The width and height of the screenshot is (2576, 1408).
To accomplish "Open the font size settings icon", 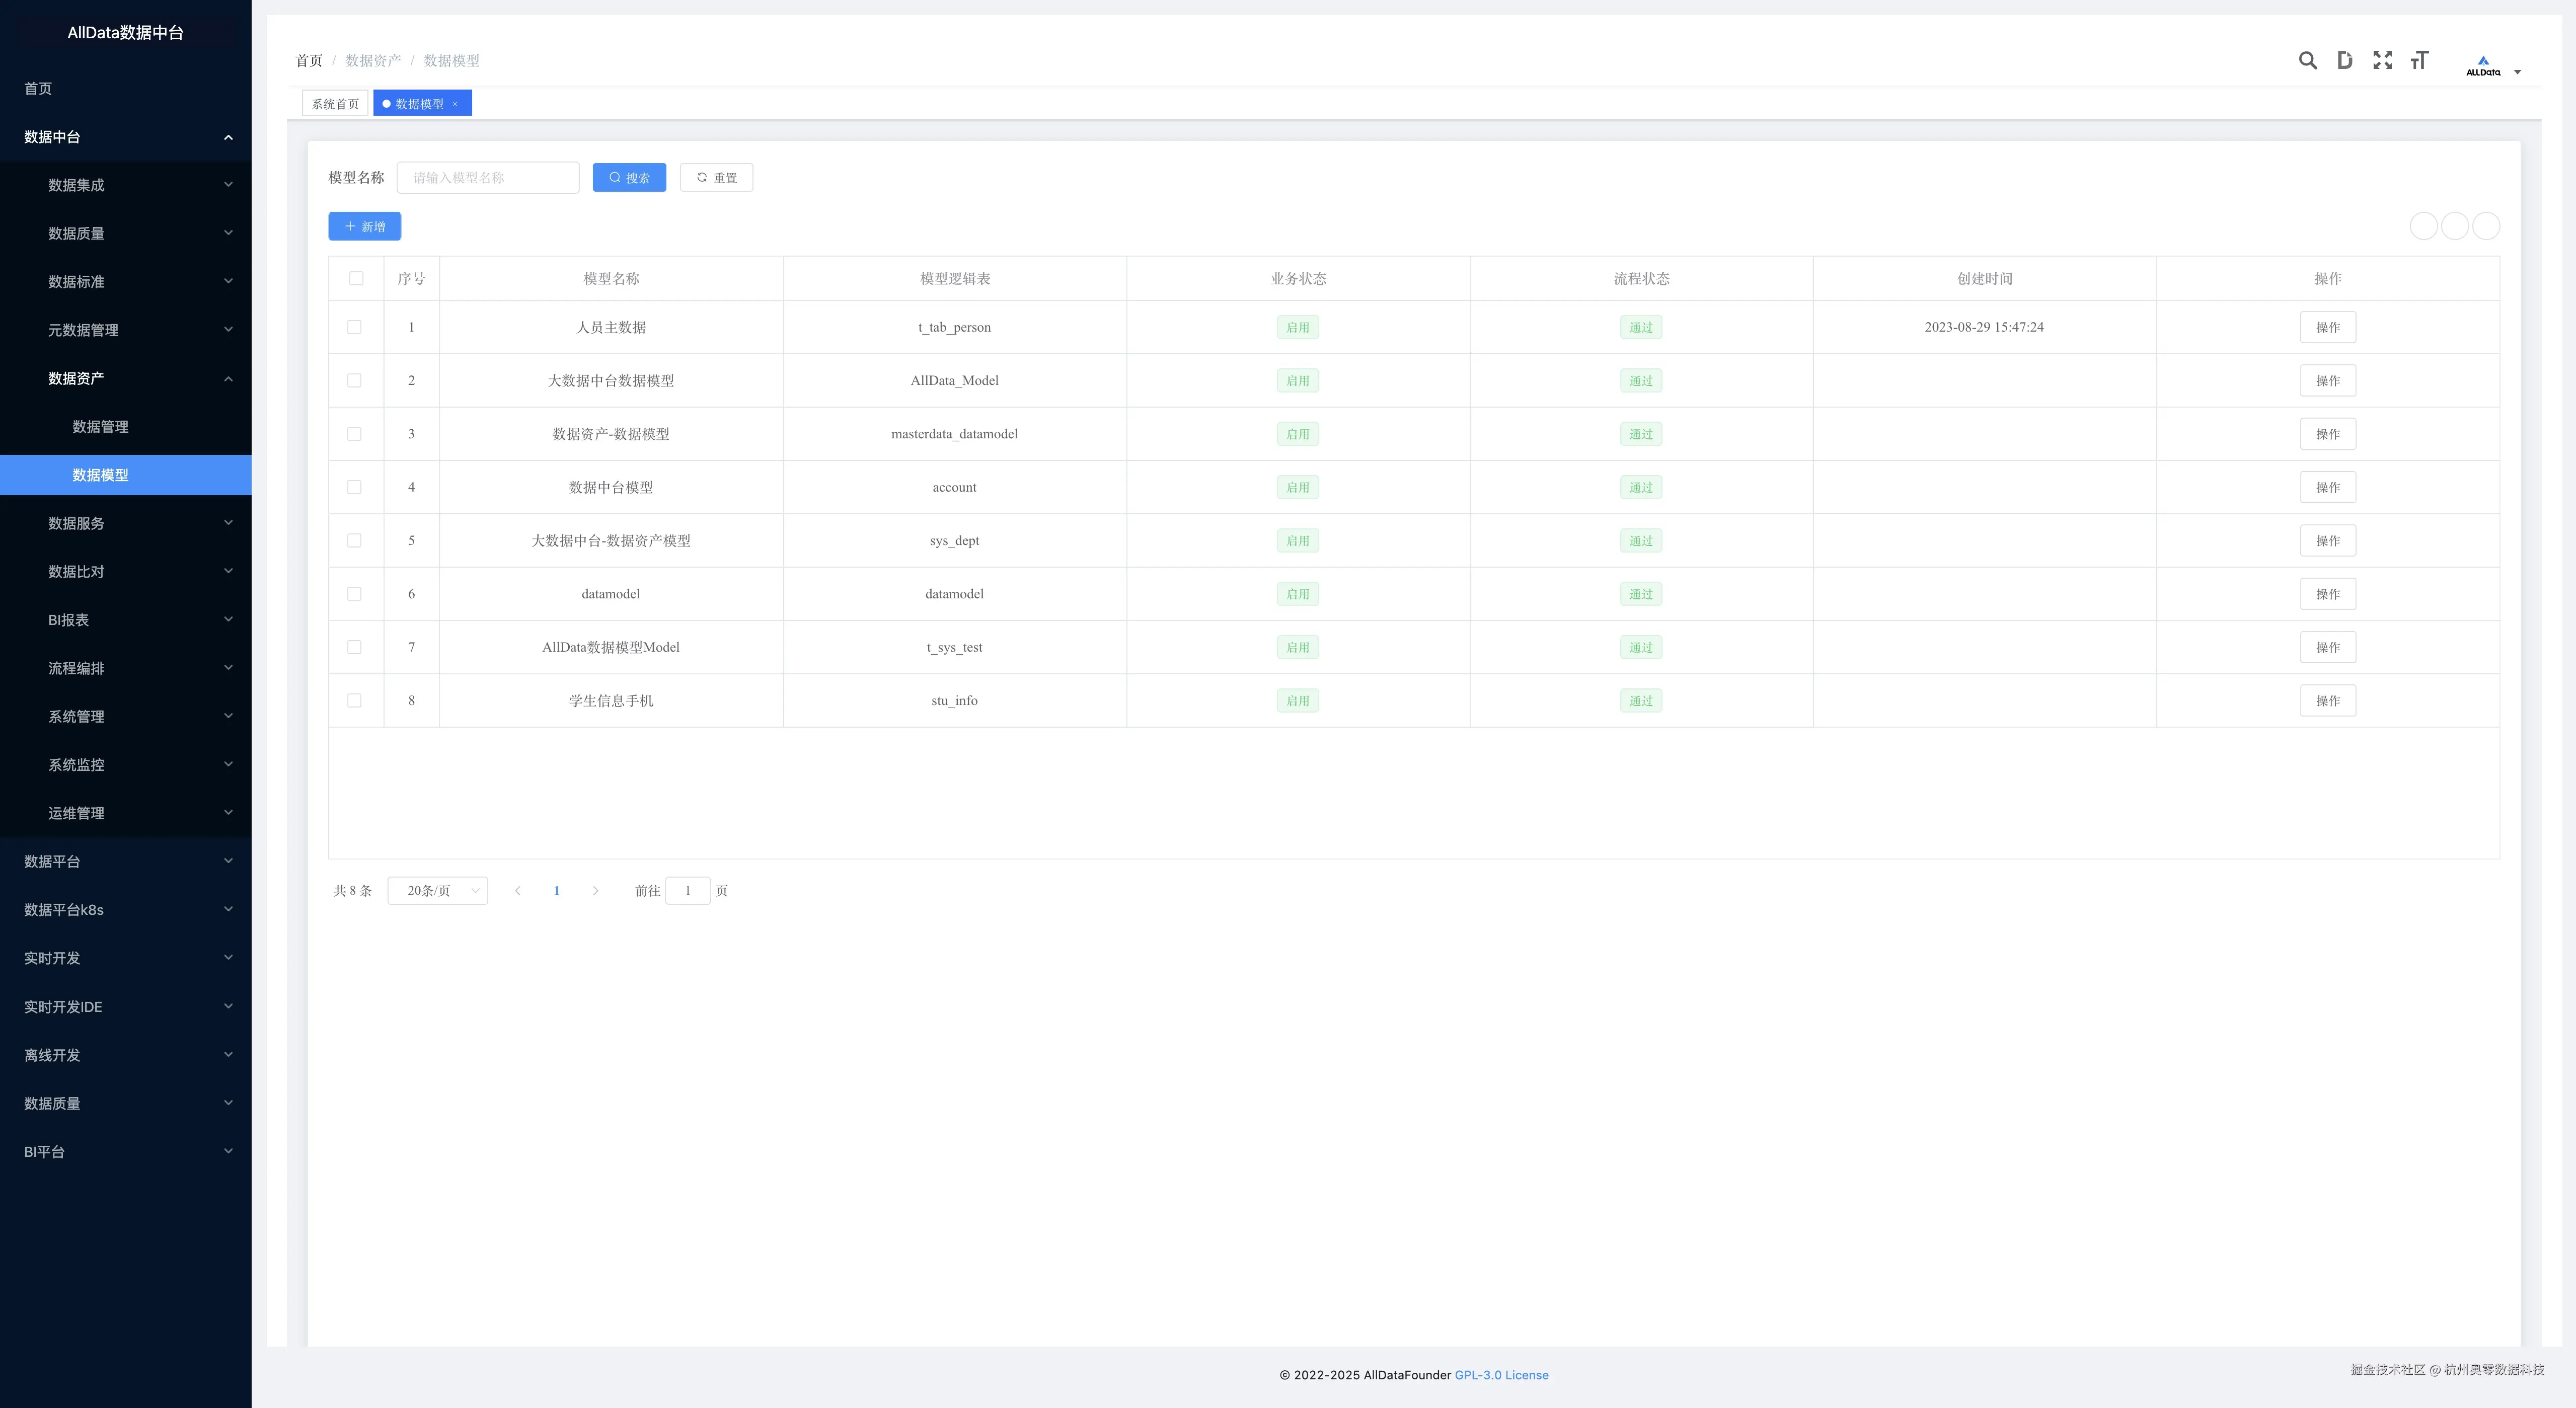I will click(2419, 61).
